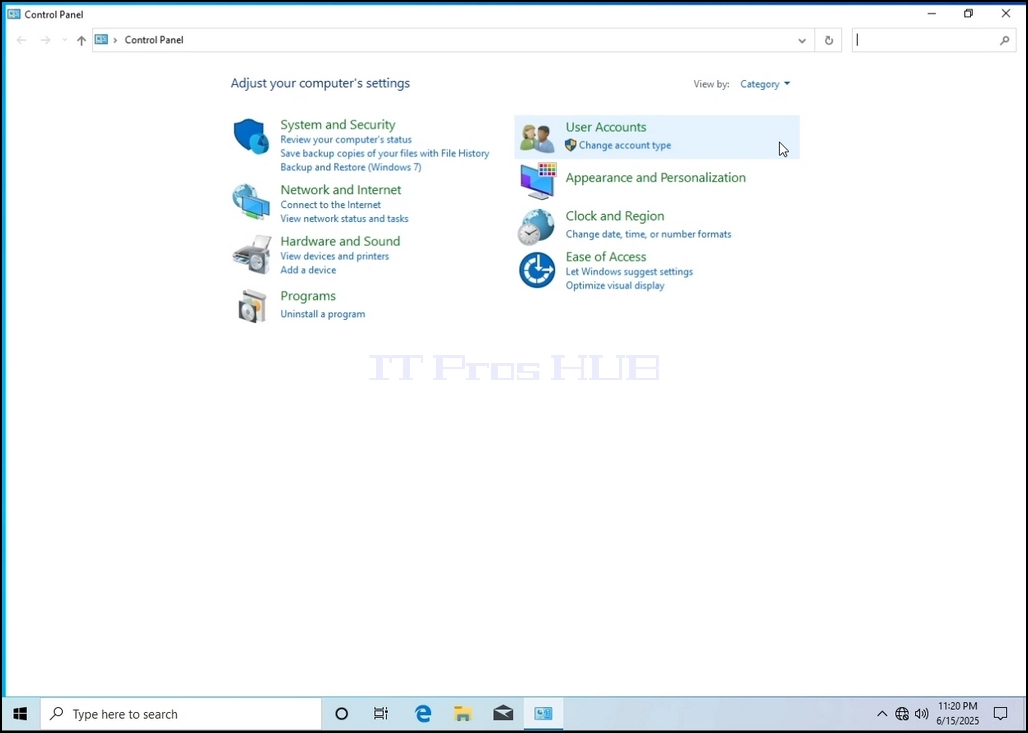Screen dimensions: 1028x733
Task: Open the volume speaker tray icon
Action: pyautogui.click(x=921, y=714)
